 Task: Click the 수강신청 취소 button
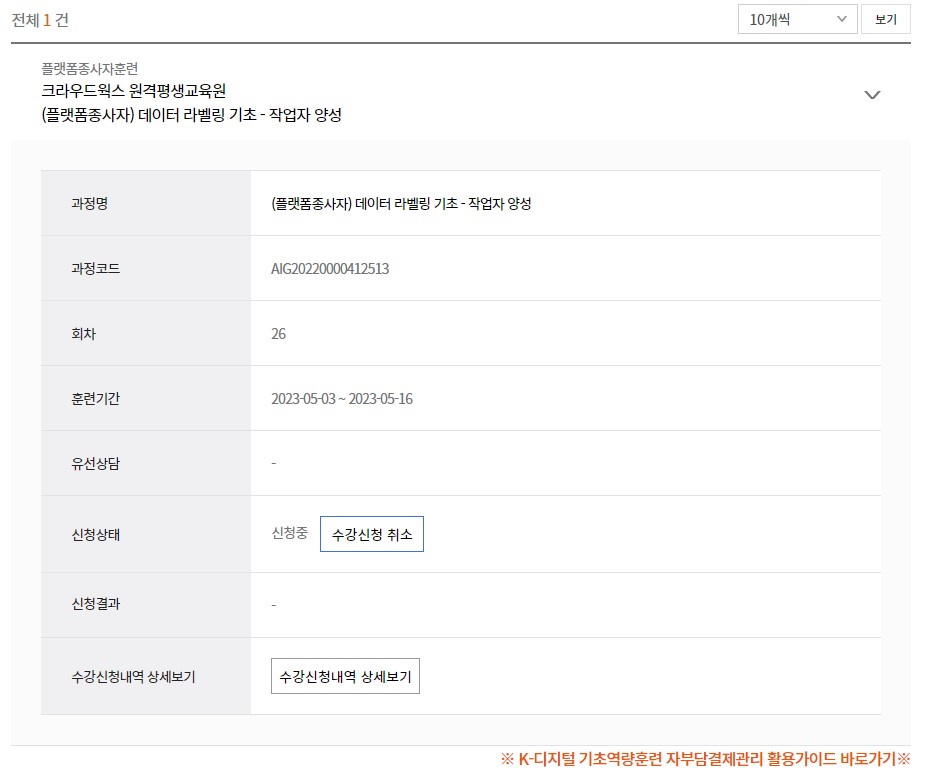(x=372, y=534)
